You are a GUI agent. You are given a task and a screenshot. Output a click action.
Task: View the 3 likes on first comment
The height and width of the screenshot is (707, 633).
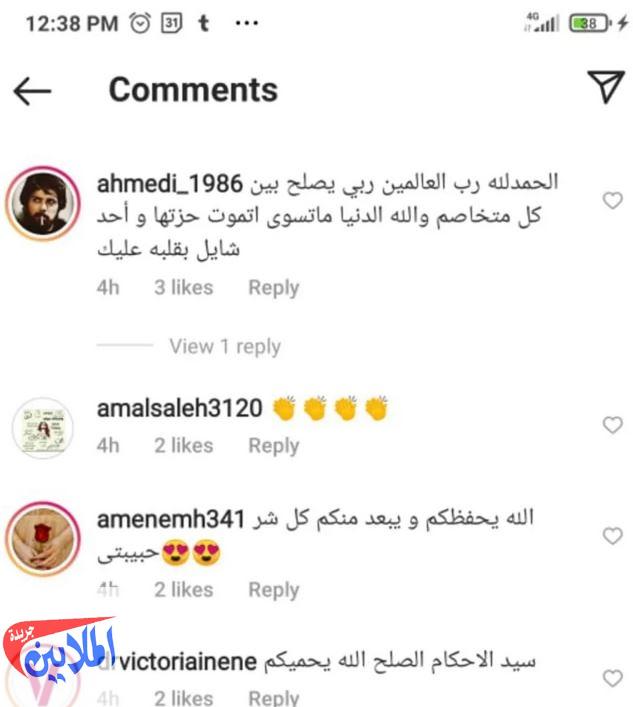183,288
